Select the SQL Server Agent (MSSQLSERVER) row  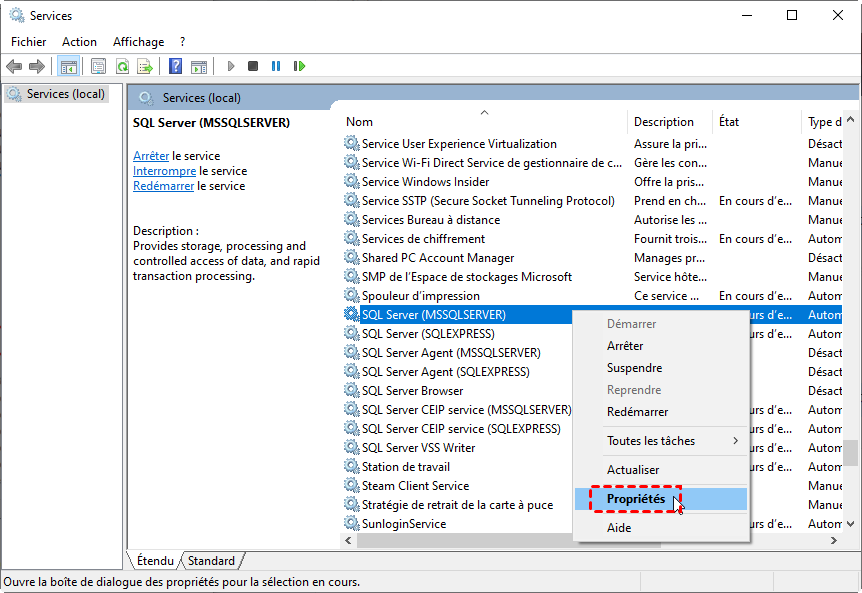click(x=457, y=352)
